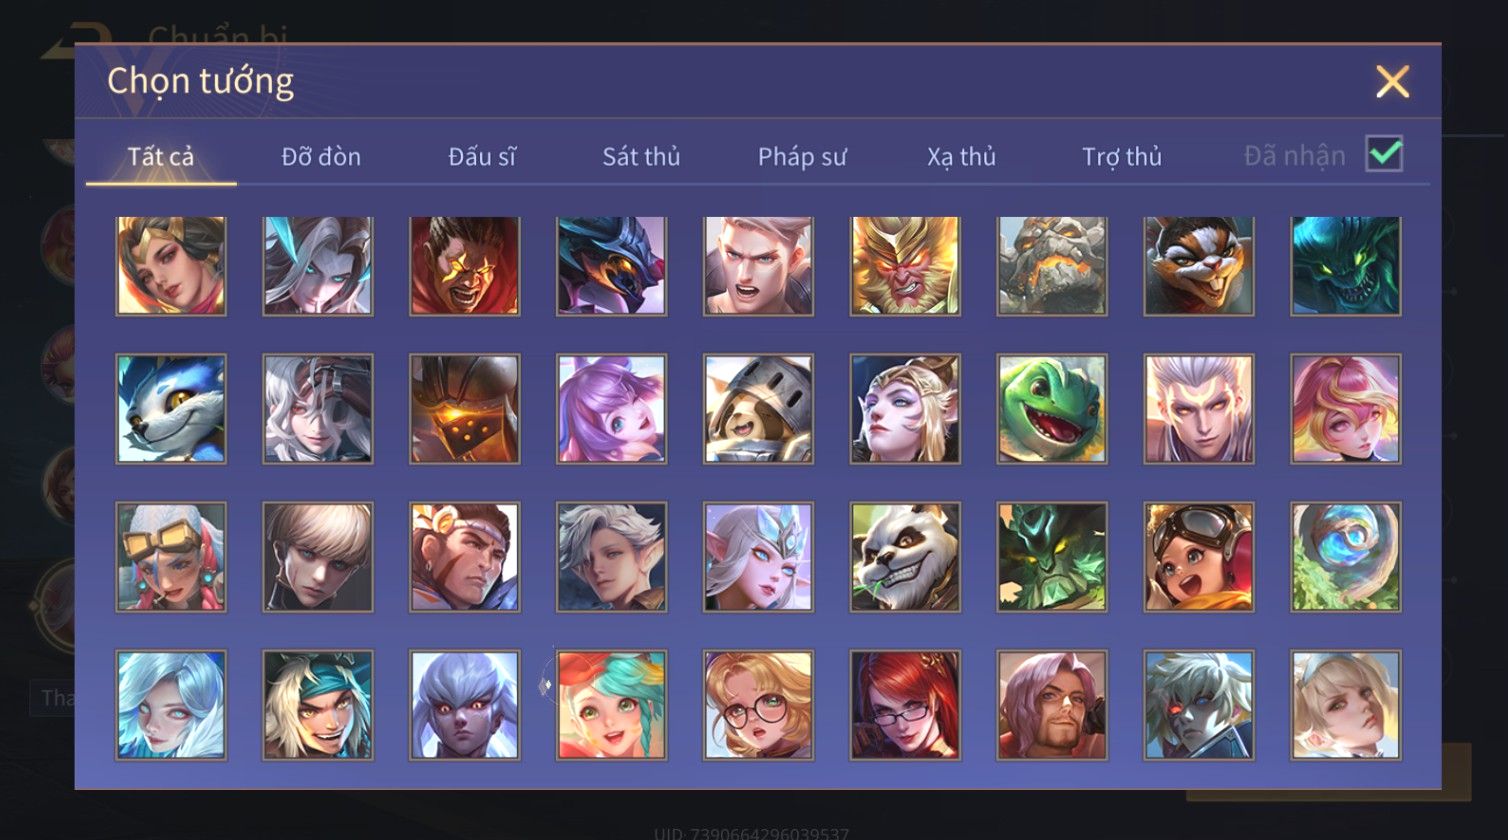1508x840 pixels.
Task: Open the Sát thủ tab
Action: (641, 157)
